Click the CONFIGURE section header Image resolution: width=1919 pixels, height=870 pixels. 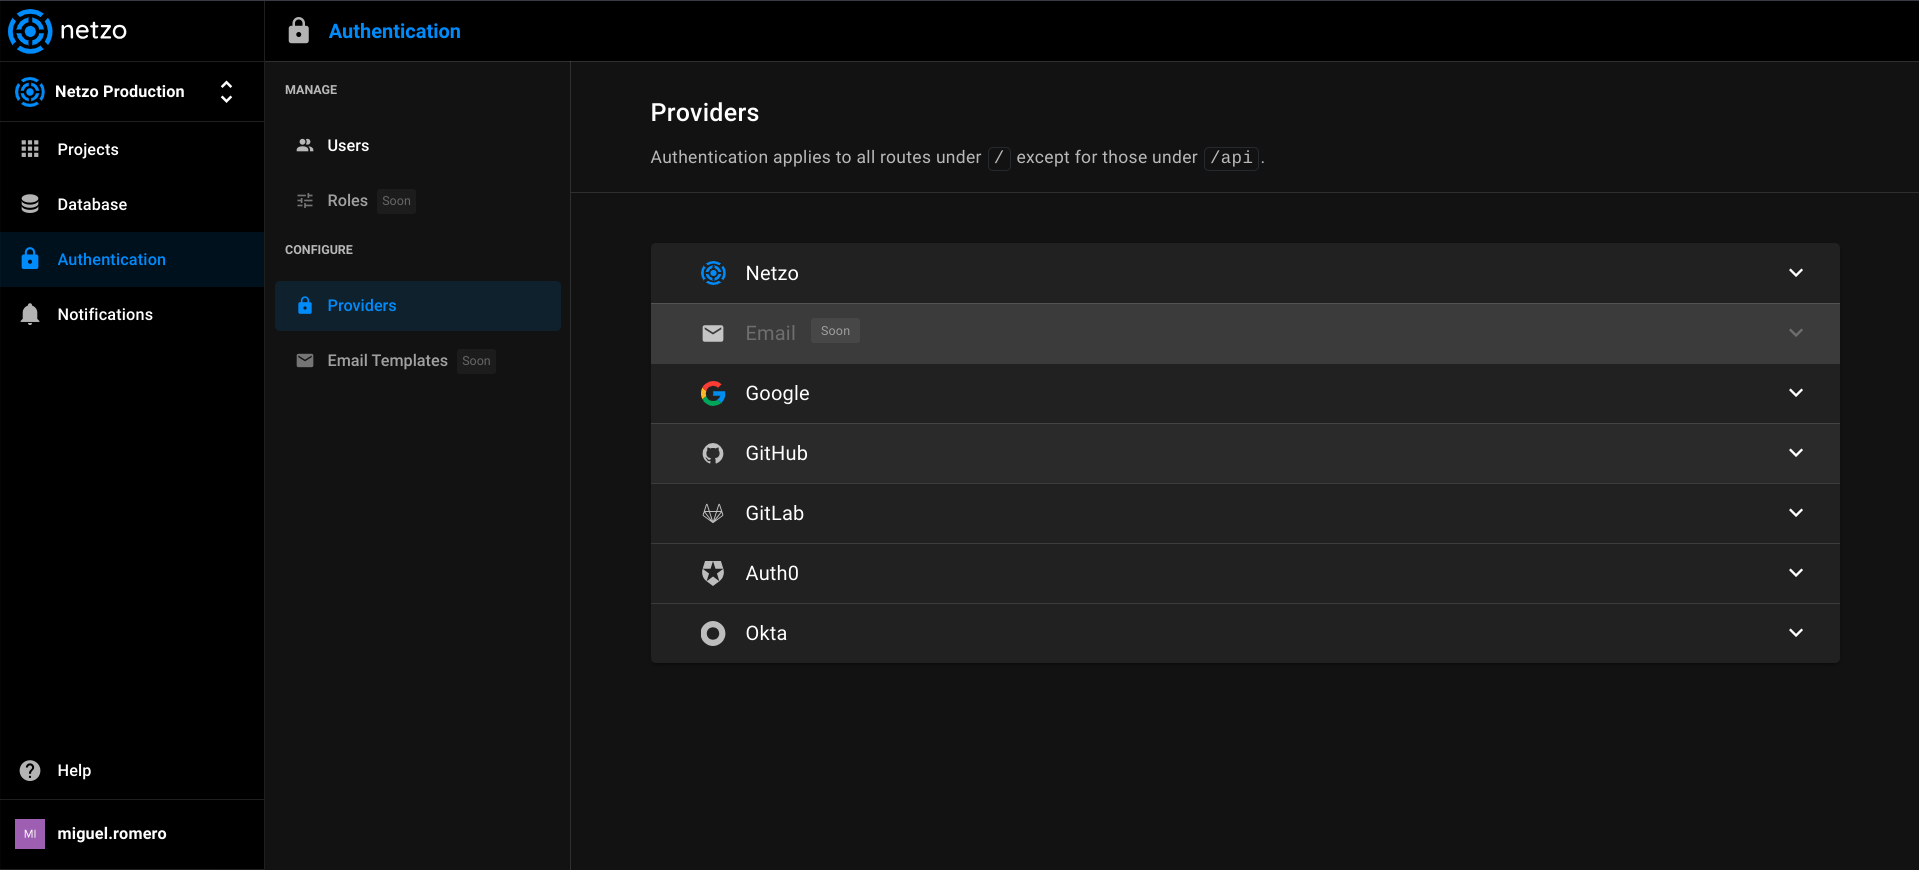[319, 250]
